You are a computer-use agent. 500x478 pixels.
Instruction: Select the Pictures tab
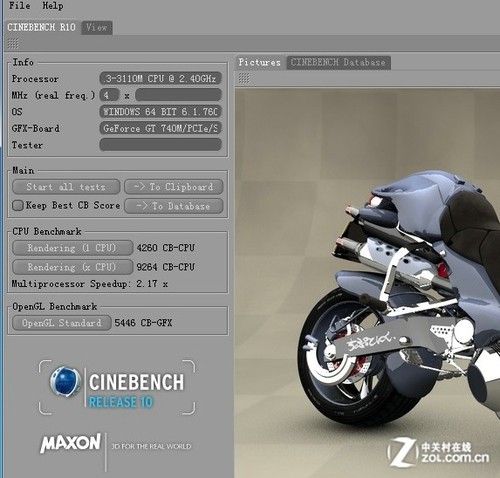tap(260, 62)
